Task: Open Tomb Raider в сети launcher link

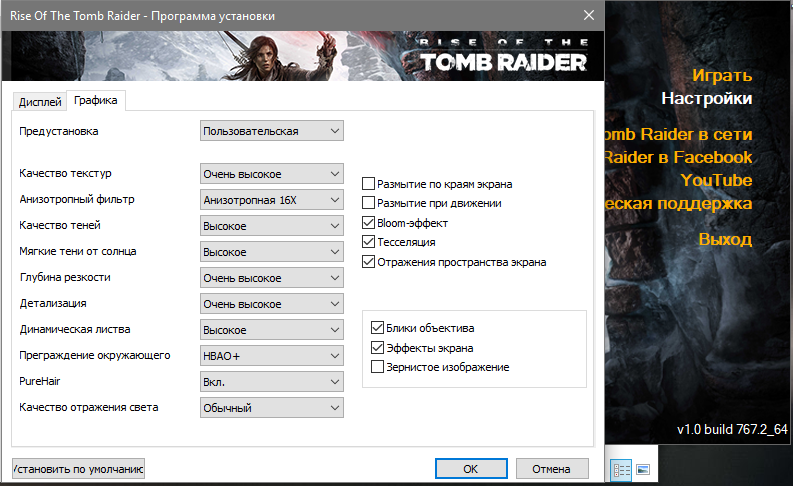Action: tap(679, 134)
